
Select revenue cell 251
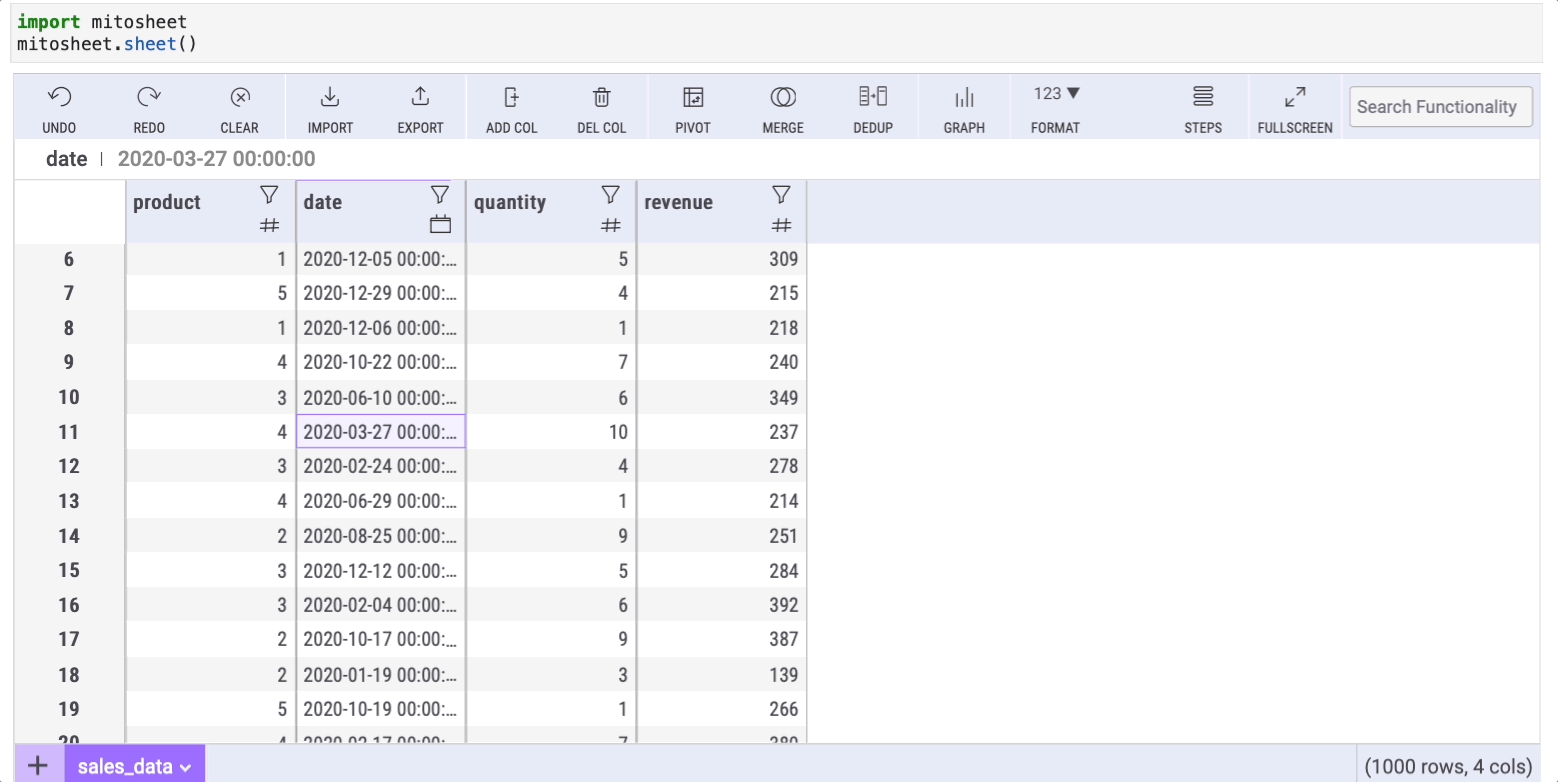pos(721,535)
